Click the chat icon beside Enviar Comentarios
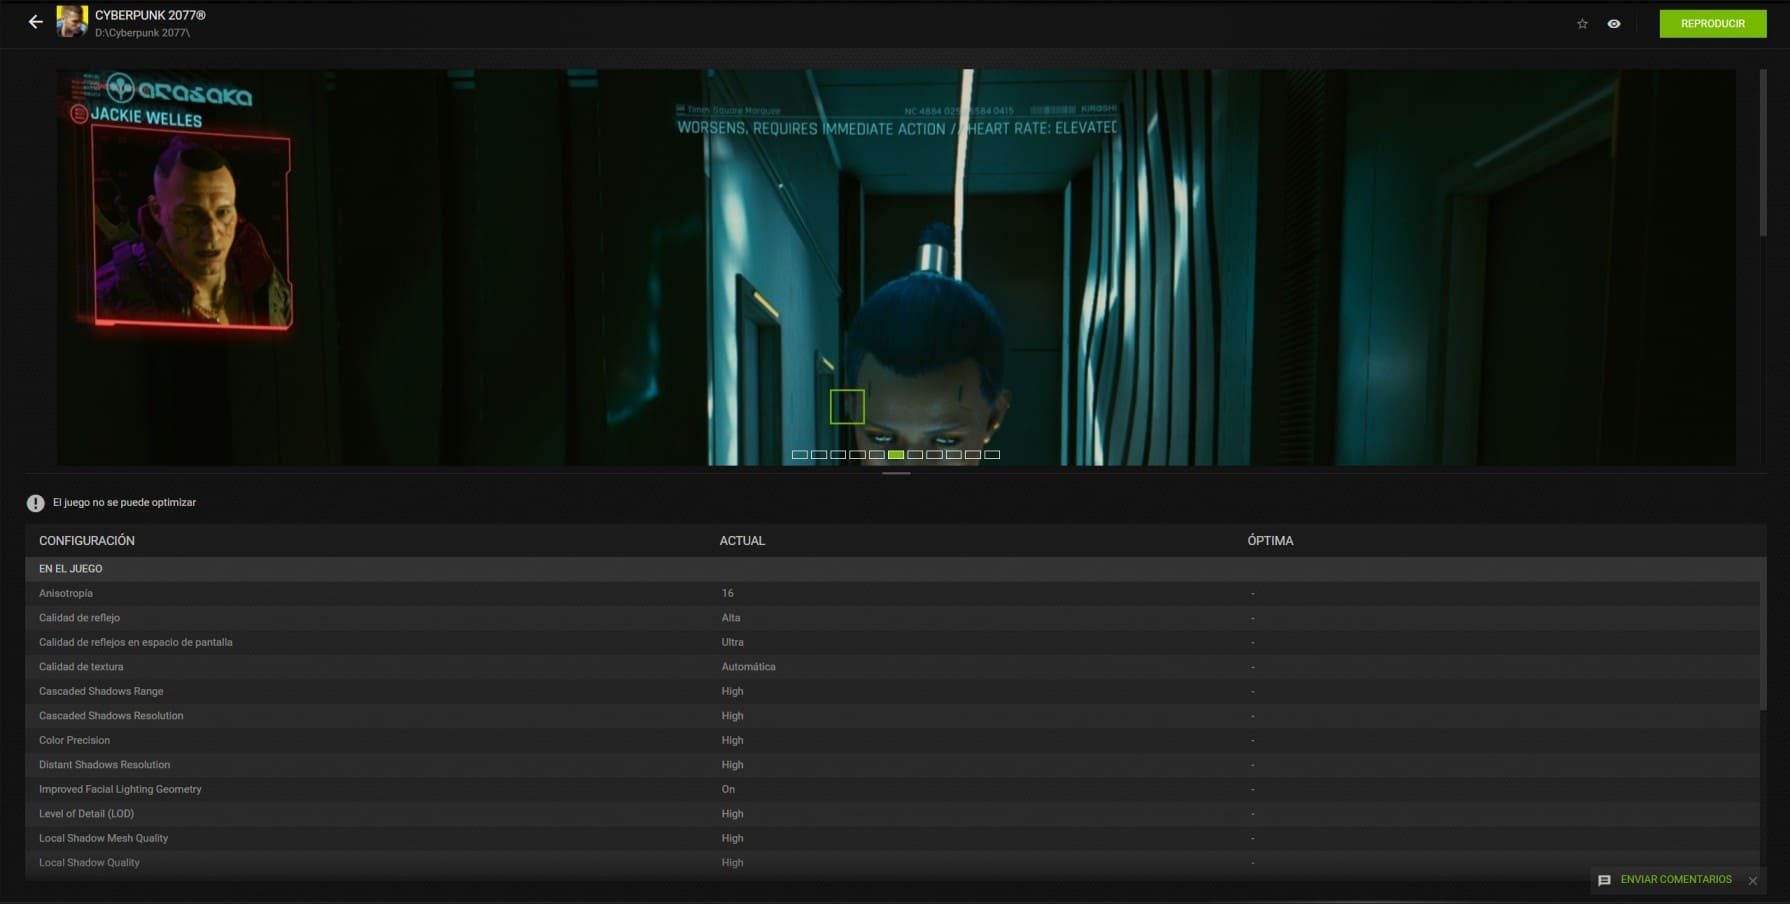The height and width of the screenshot is (904, 1790). 1604,880
